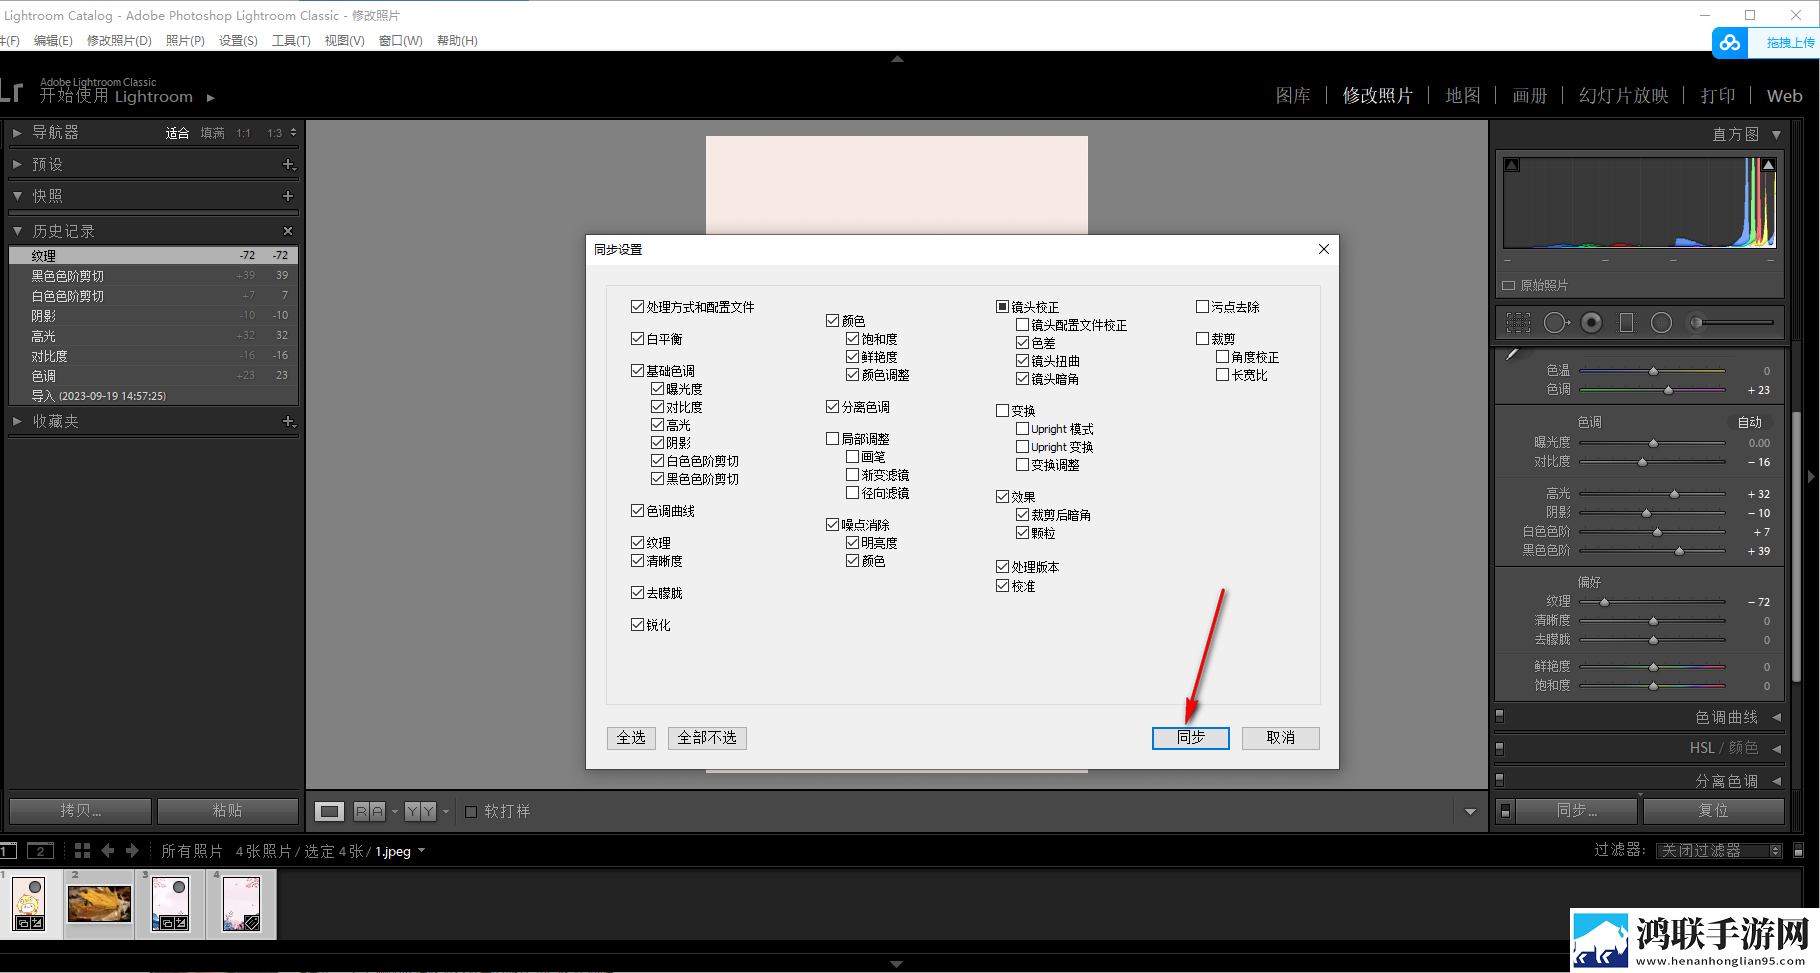This screenshot has width=1820, height=973.
Task: Adjust the 色温 slider
Action: (x=1653, y=371)
